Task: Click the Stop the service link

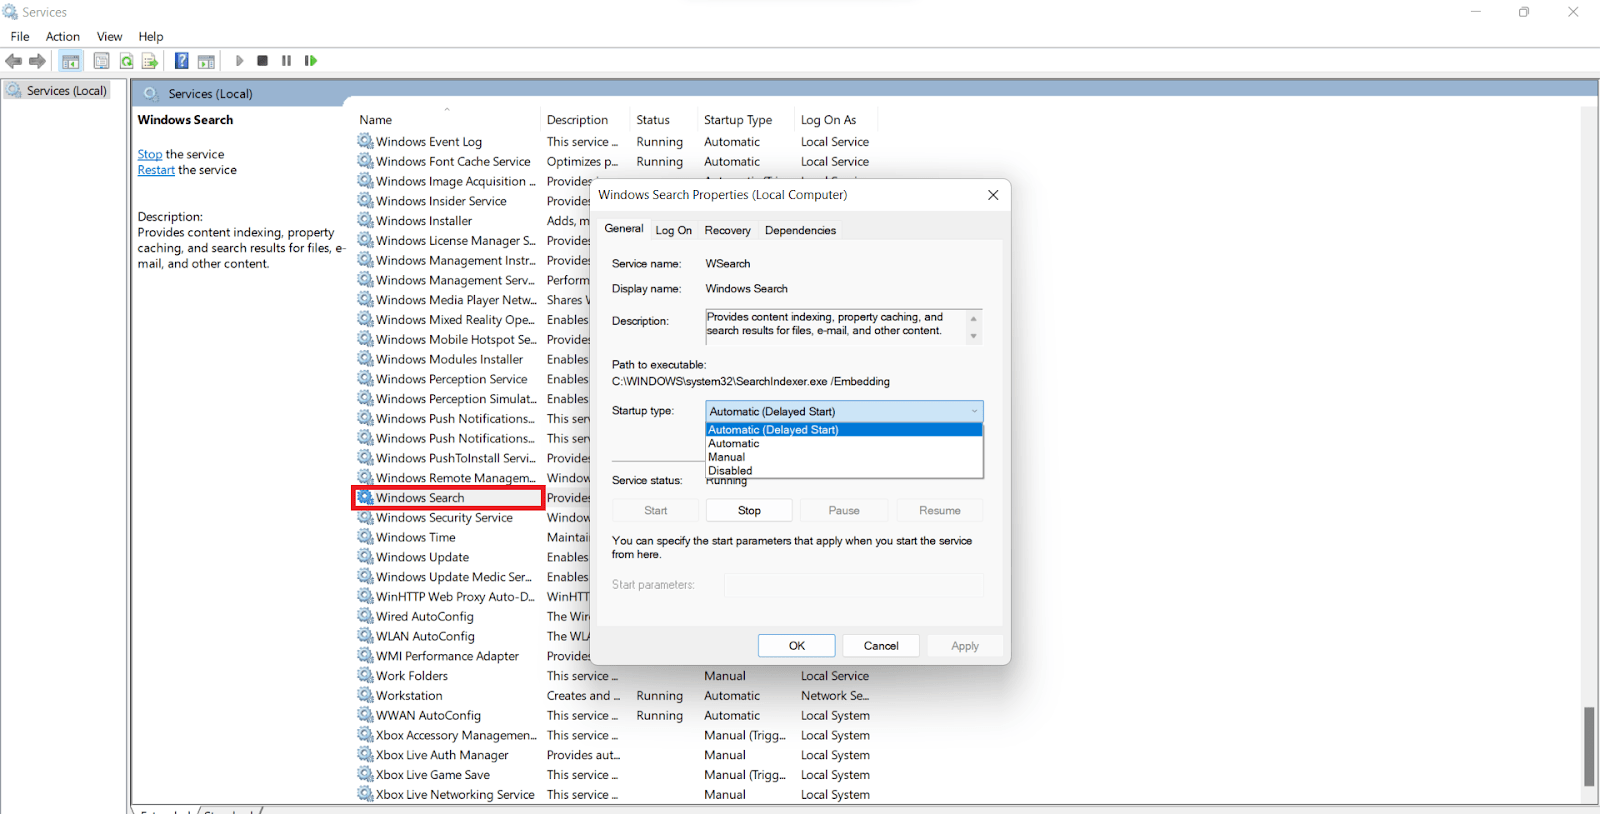Action: coord(150,154)
